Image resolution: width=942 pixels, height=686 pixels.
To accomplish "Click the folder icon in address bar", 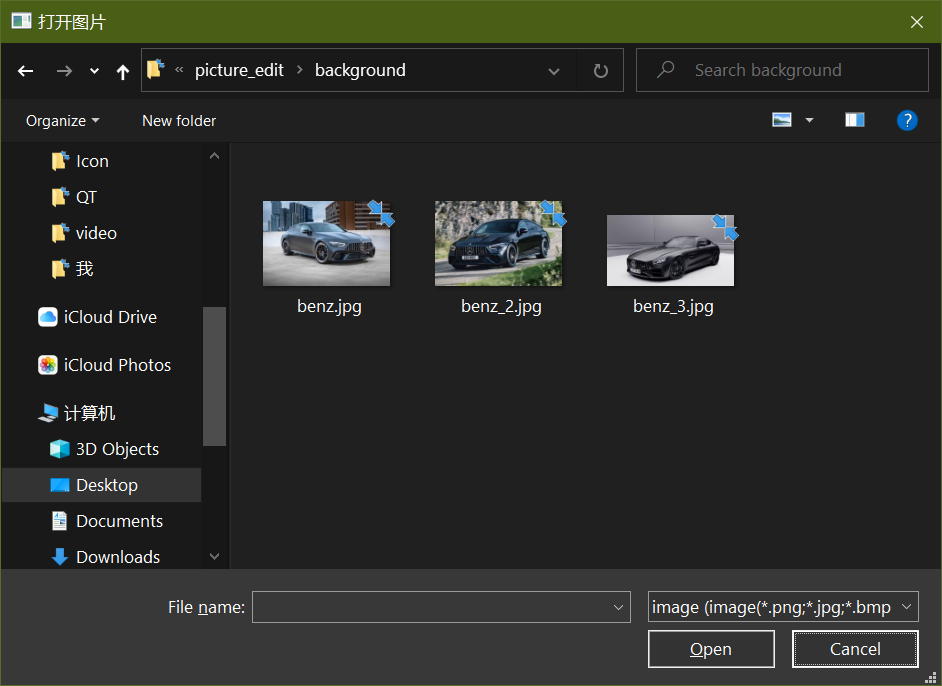I will tap(156, 69).
